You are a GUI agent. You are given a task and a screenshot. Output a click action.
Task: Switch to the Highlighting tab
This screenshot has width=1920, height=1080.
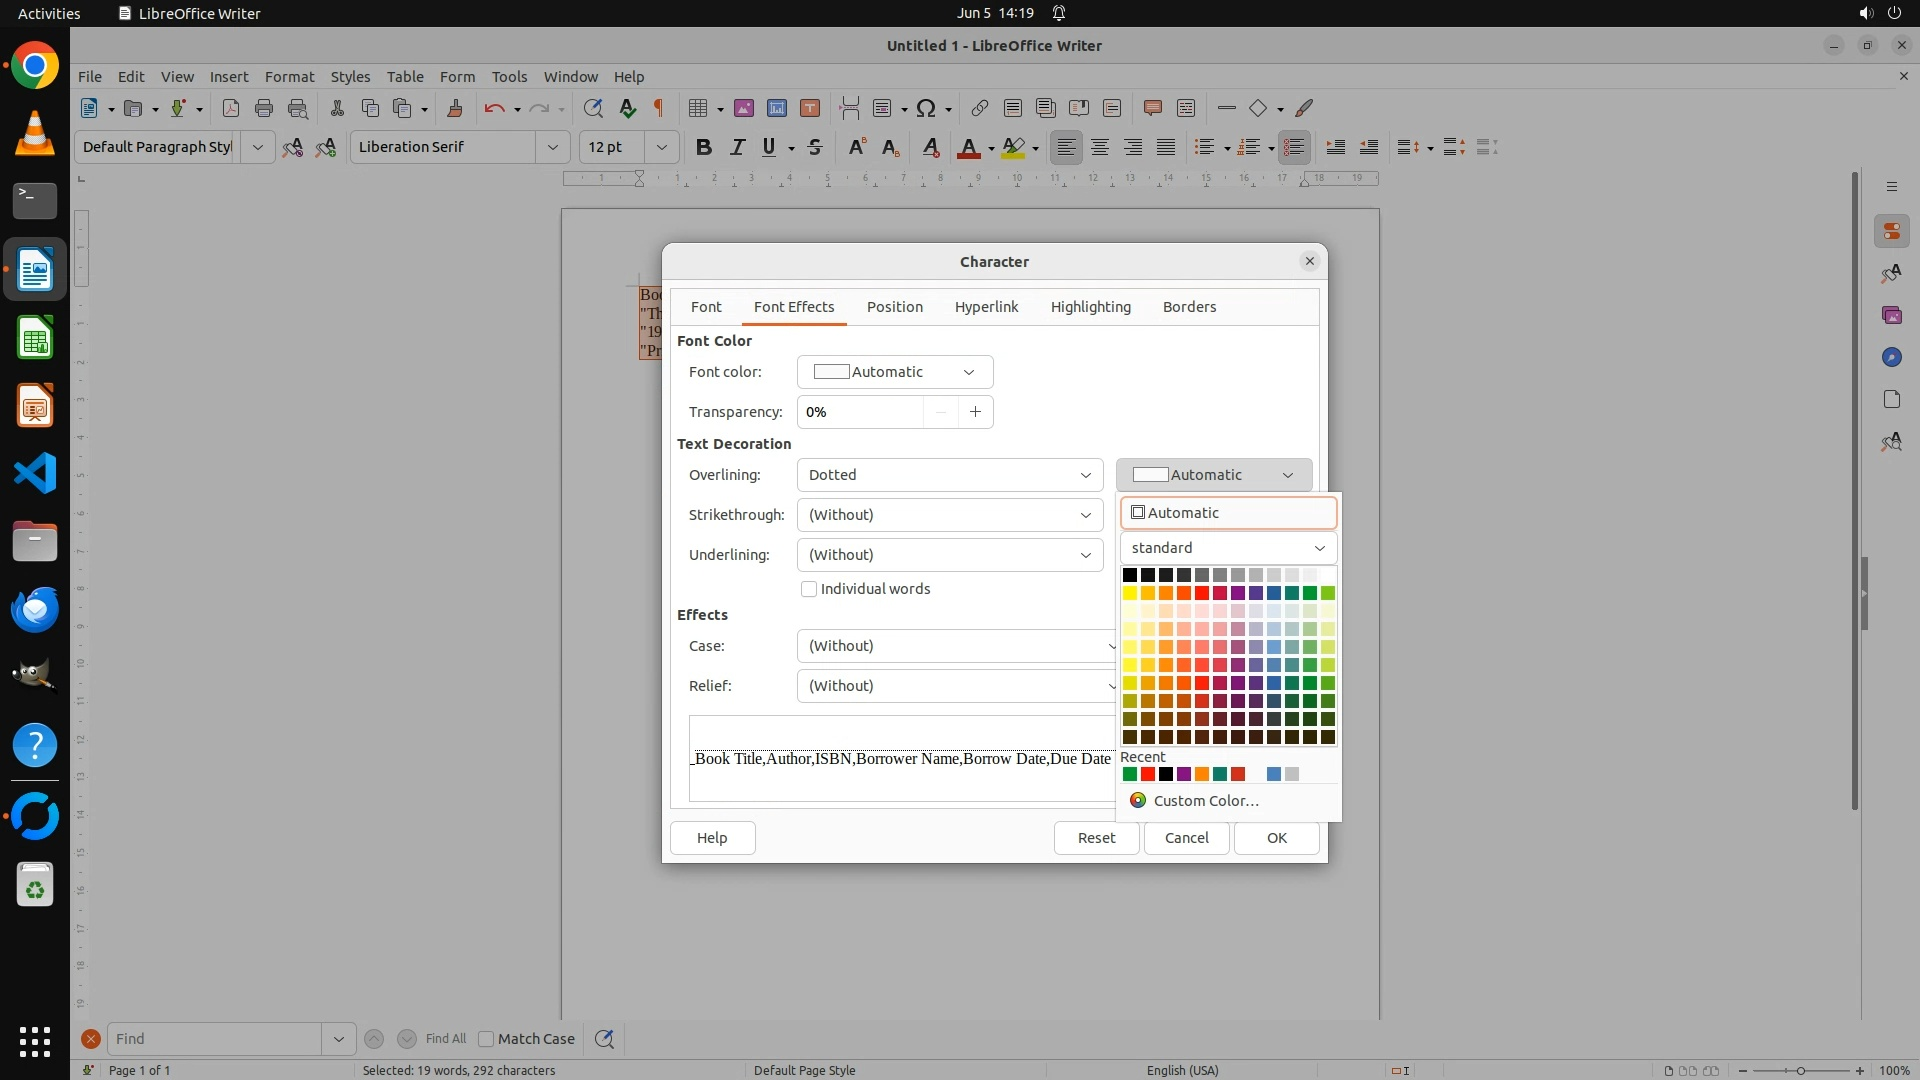click(1090, 307)
